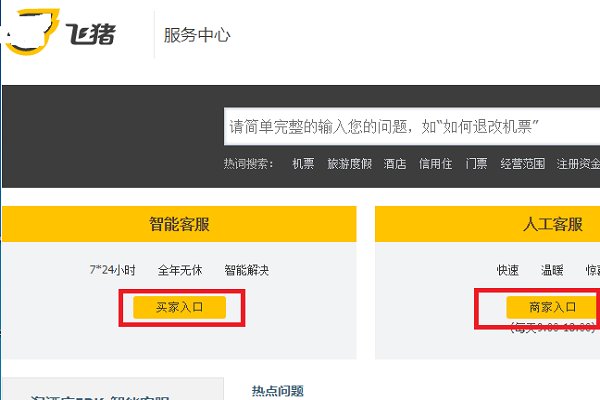Pick the 门票 hot search keyword
This screenshot has width=600, height=400.
(x=476, y=164)
